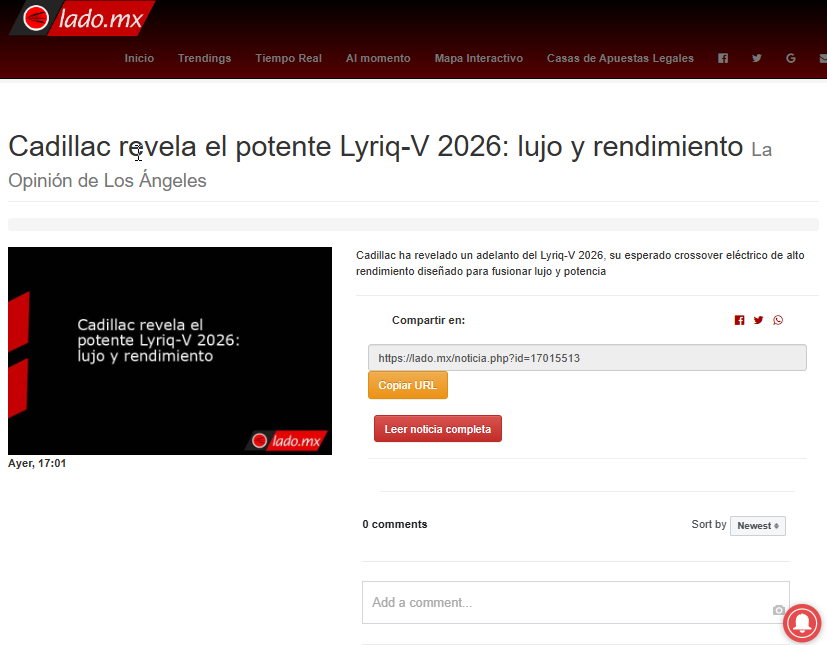Click Leer noticia completa button
The width and height of the screenshot is (827, 645).
click(438, 429)
